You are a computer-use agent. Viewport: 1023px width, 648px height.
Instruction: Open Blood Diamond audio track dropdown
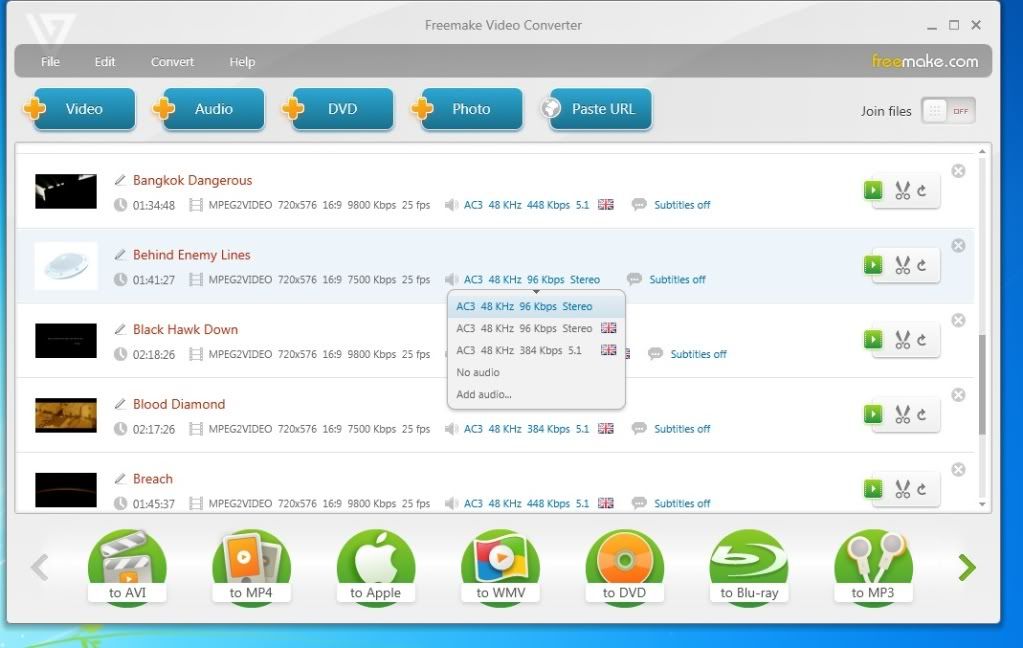click(529, 429)
